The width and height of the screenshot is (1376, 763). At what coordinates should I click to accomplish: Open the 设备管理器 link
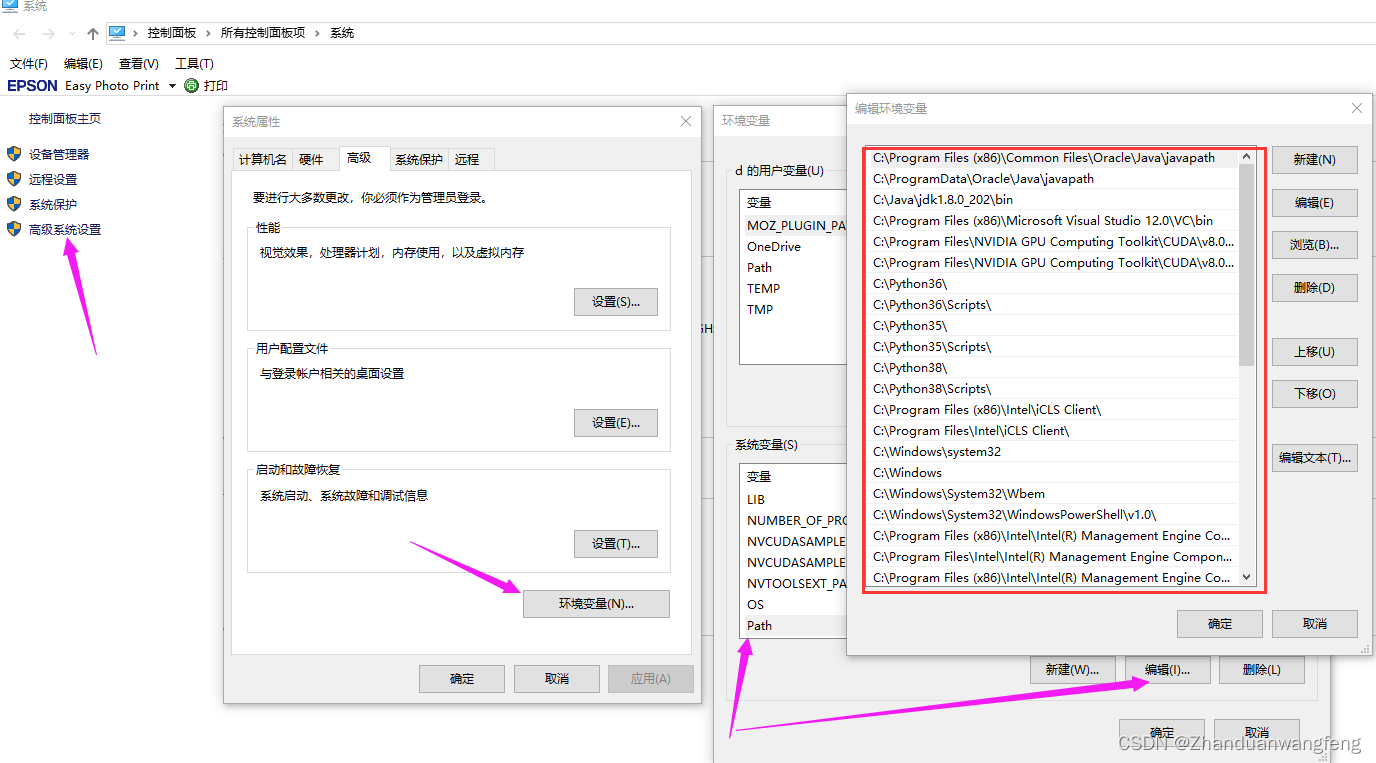(x=59, y=155)
